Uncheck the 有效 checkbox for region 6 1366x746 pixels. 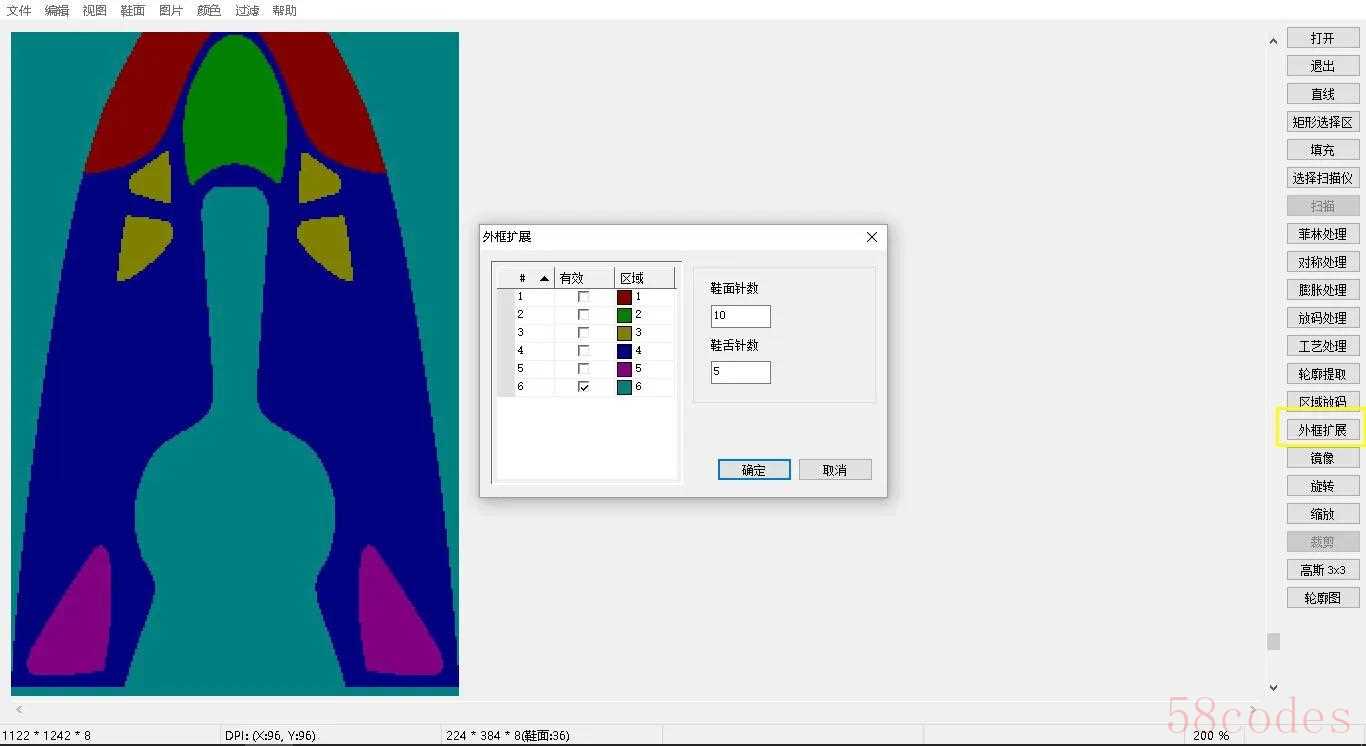click(584, 387)
